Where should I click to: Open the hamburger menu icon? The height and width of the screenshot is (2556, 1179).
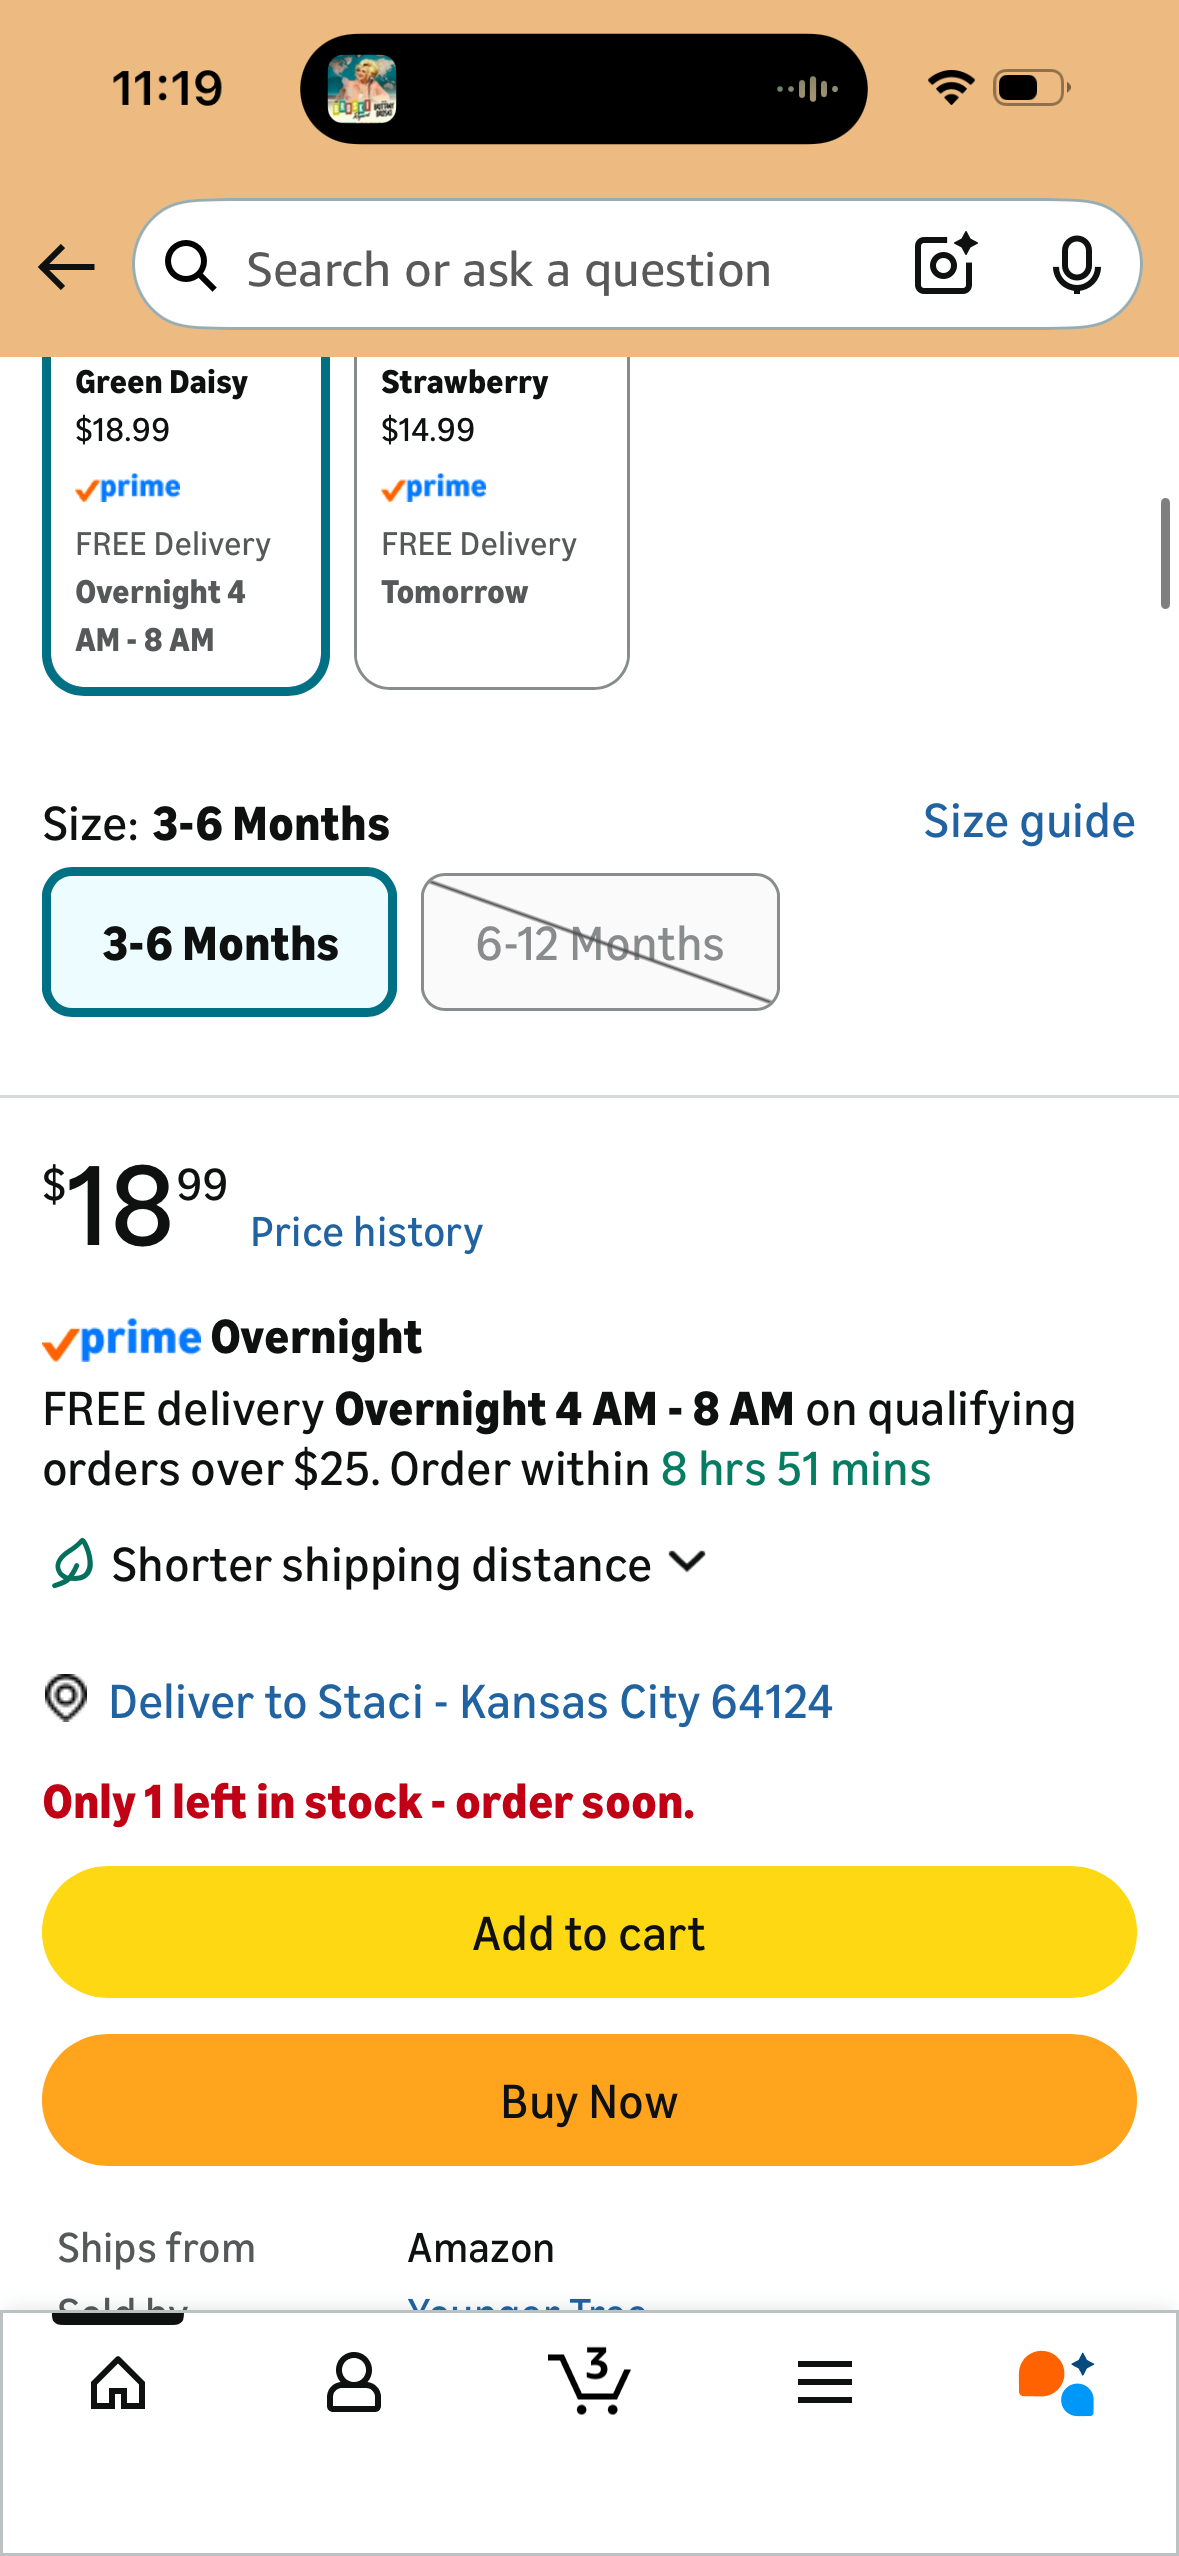[x=825, y=2382]
